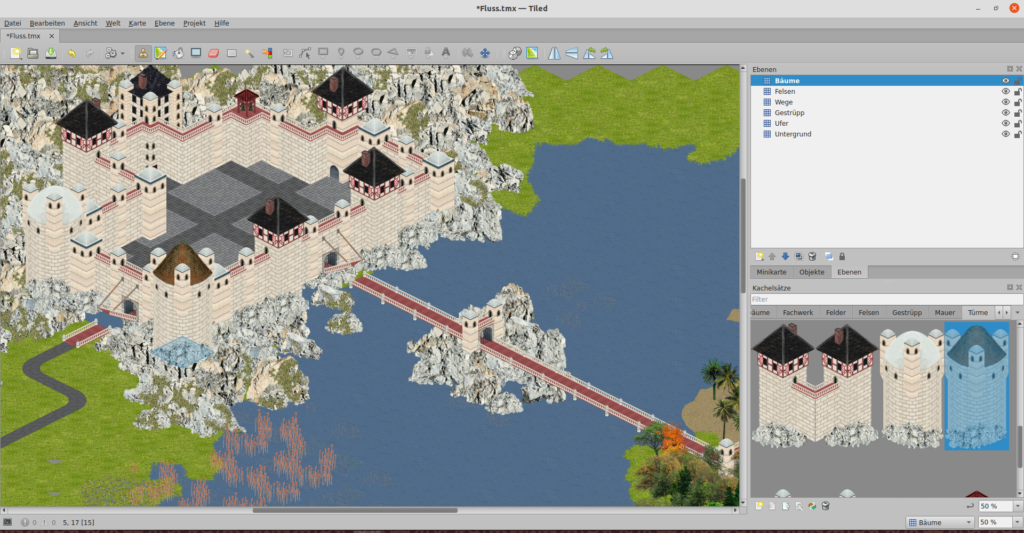The height and width of the screenshot is (533, 1024).
Task: Lock the Wege layer
Action: pyautogui.click(x=1017, y=102)
